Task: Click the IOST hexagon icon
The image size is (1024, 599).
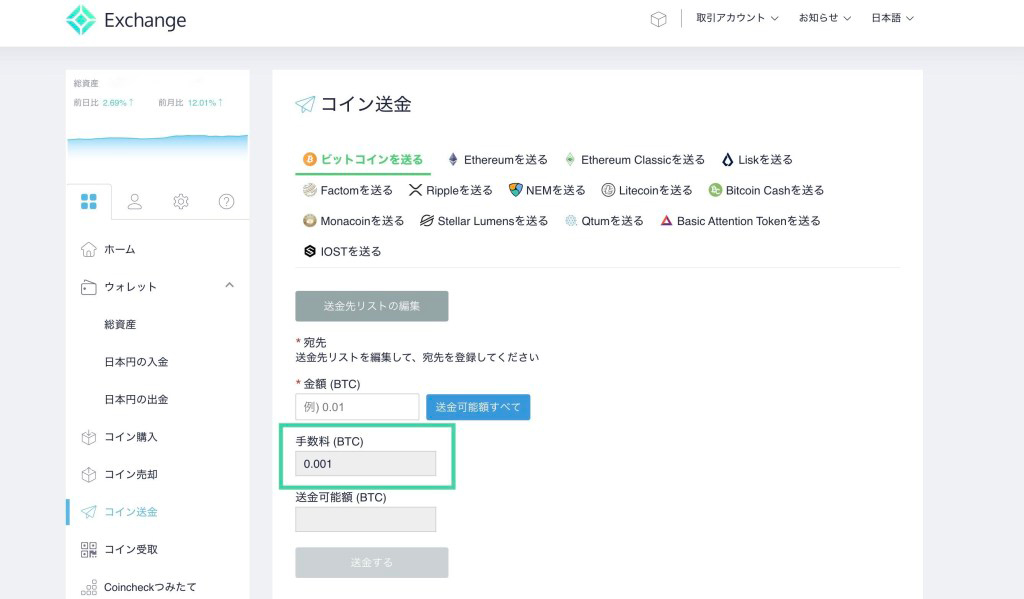Action: click(310, 251)
